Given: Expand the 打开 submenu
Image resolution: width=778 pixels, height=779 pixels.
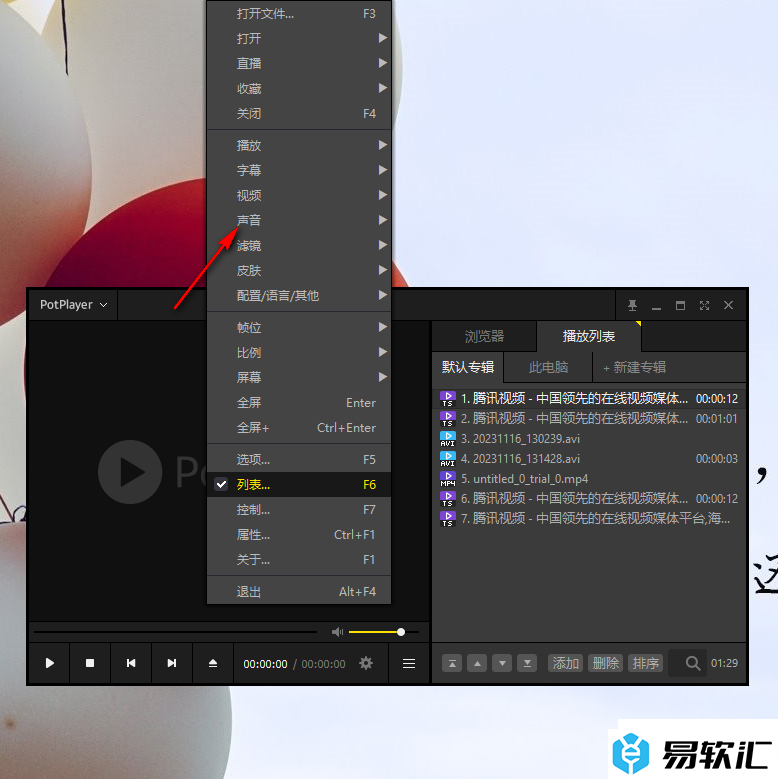Looking at the screenshot, I should coord(299,38).
